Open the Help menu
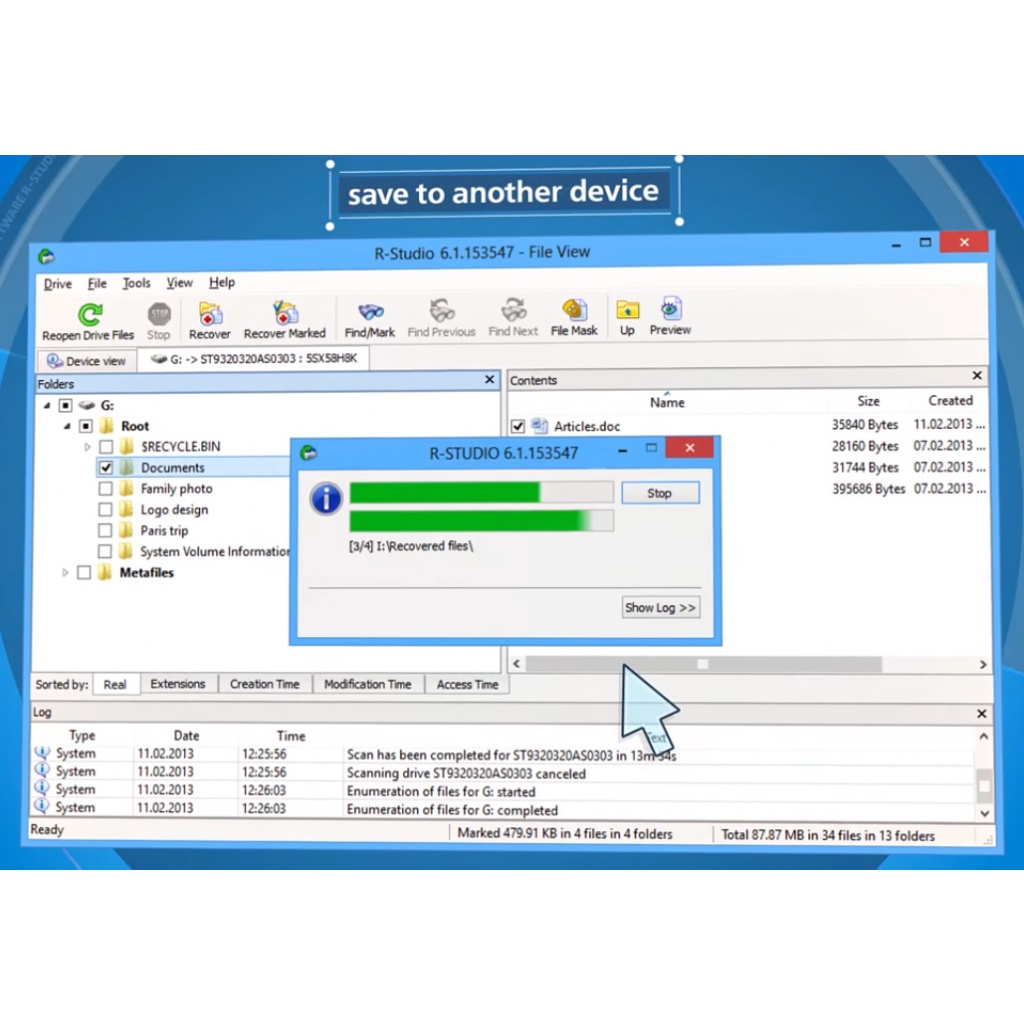Screen dimensions: 1024x1024 tap(222, 282)
